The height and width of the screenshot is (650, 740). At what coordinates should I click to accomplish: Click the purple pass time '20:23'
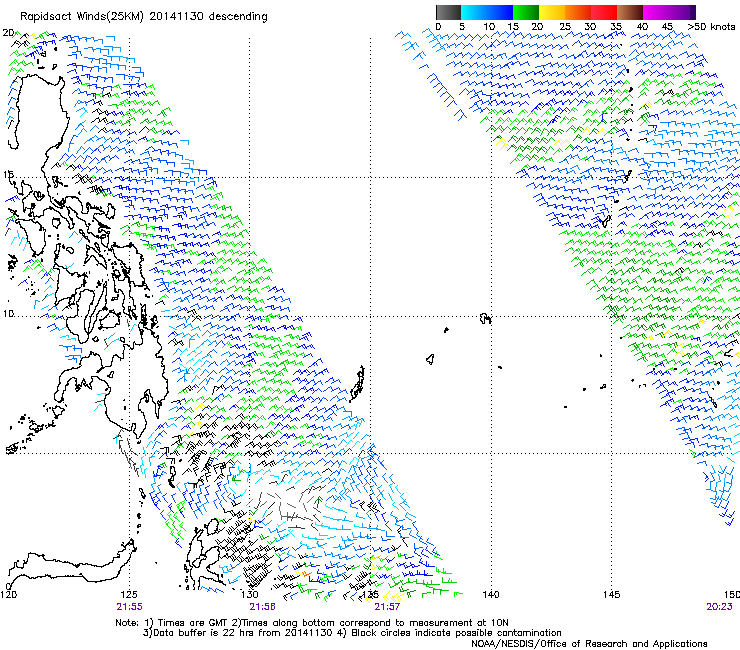(x=720, y=607)
